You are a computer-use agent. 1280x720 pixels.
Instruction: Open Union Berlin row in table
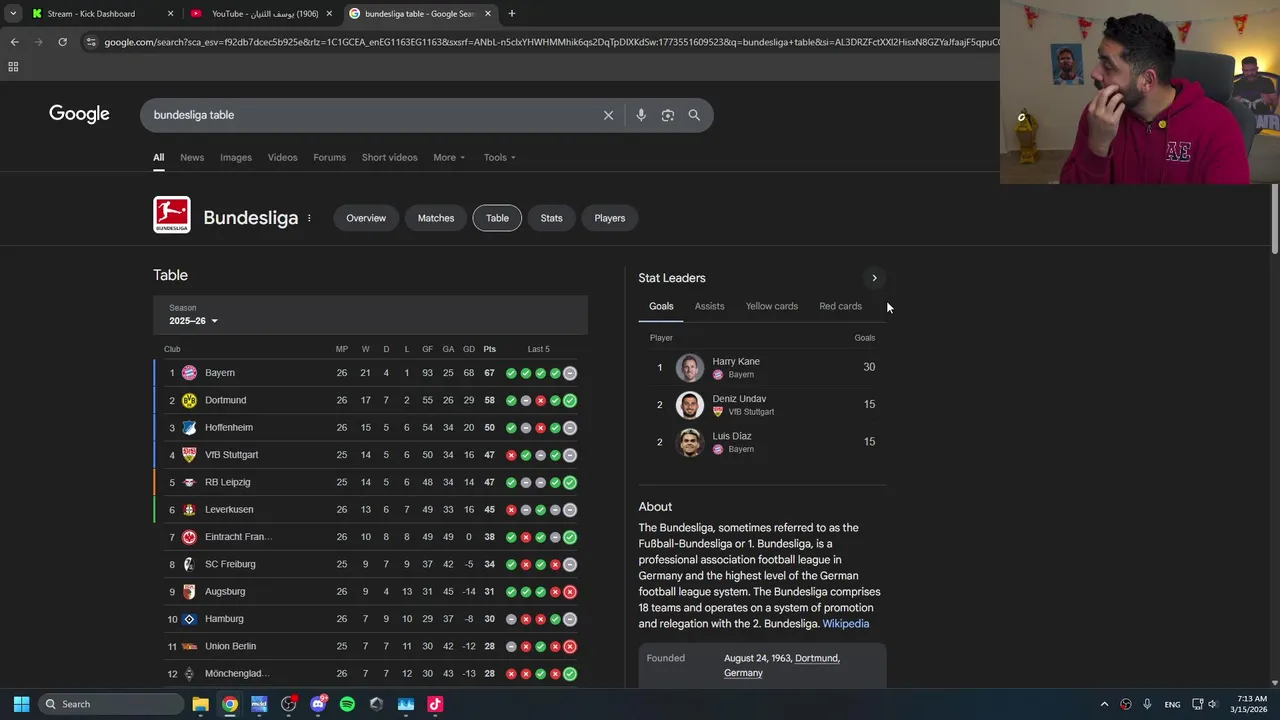pyautogui.click(x=370, y=646)
